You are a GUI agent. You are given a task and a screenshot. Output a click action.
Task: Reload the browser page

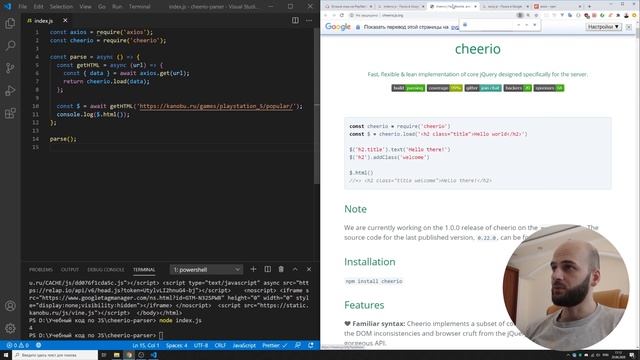click(x=342, y=15)
